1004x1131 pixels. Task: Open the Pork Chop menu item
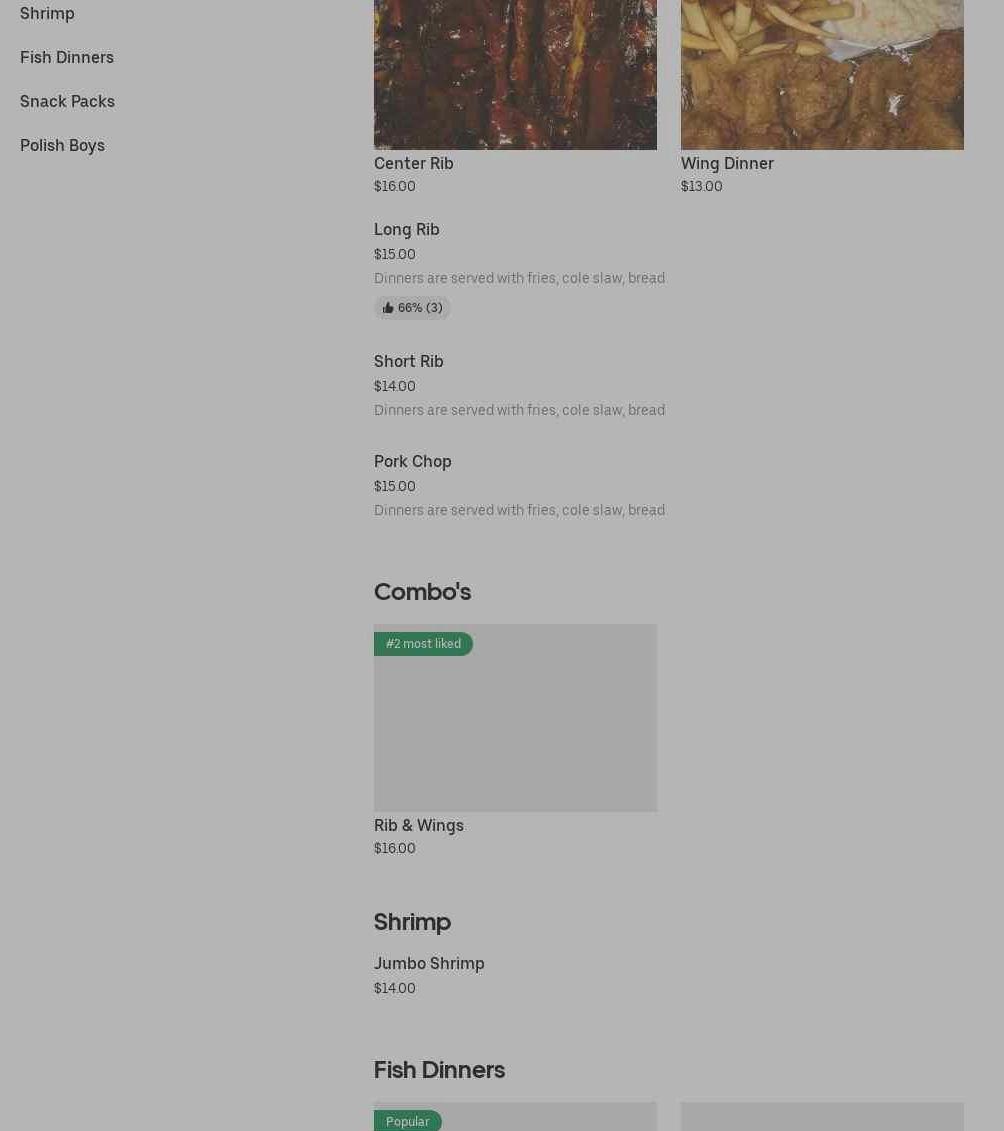[x=412, y=461]
